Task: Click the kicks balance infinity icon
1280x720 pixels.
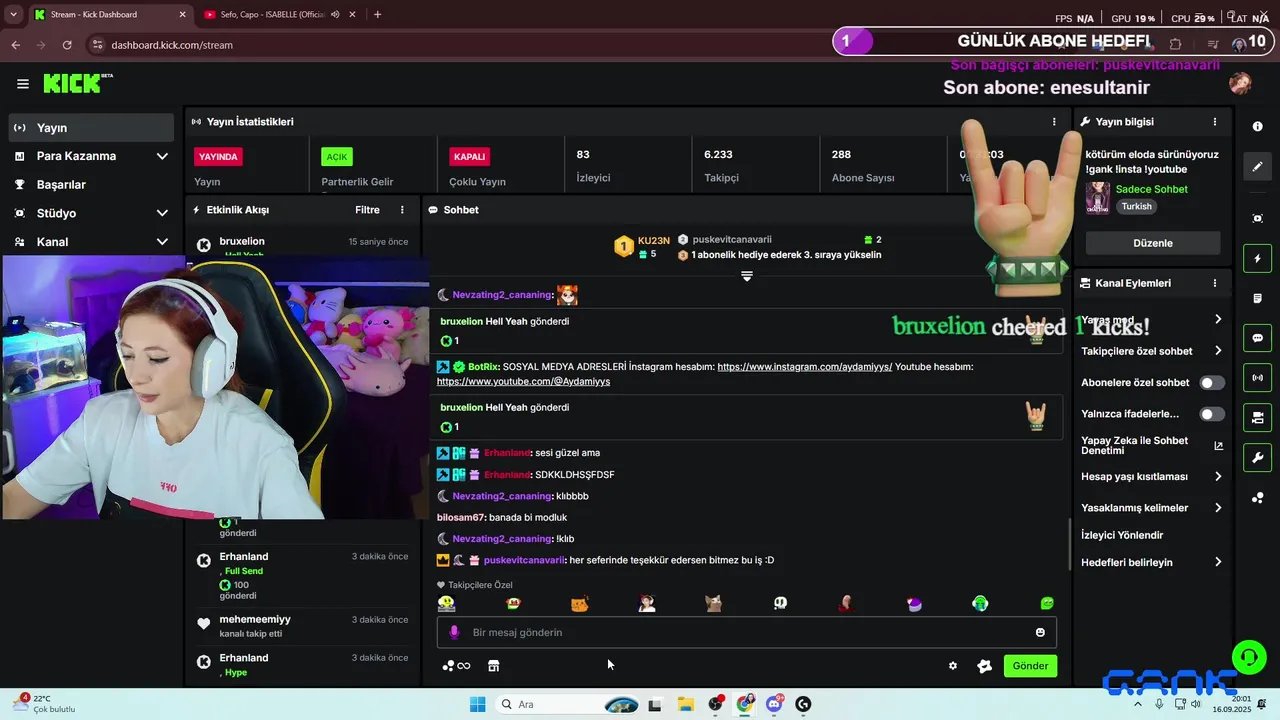Action: [x=456, y=666]
